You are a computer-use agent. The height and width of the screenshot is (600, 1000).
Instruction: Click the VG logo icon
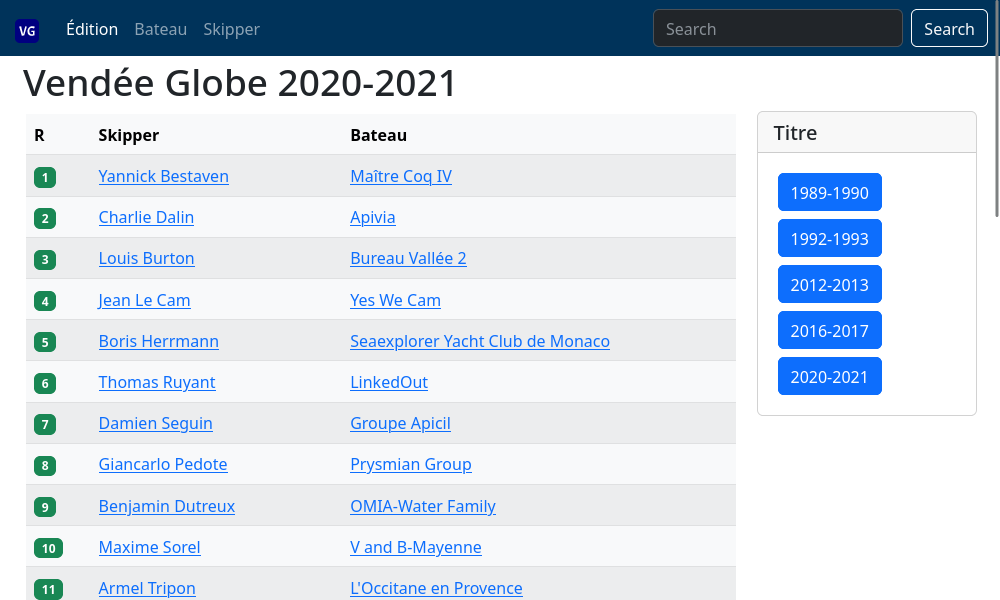pyautogui.click(x=27, y=31)
